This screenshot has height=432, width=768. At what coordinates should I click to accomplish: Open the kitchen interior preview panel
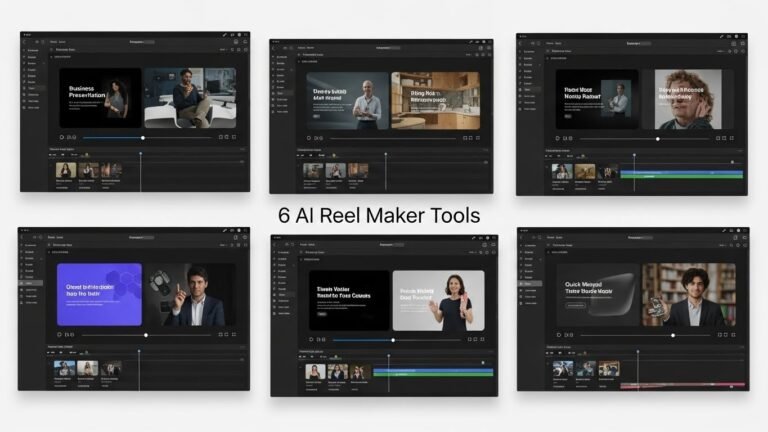pyautogui.click(x=435, y=100)
